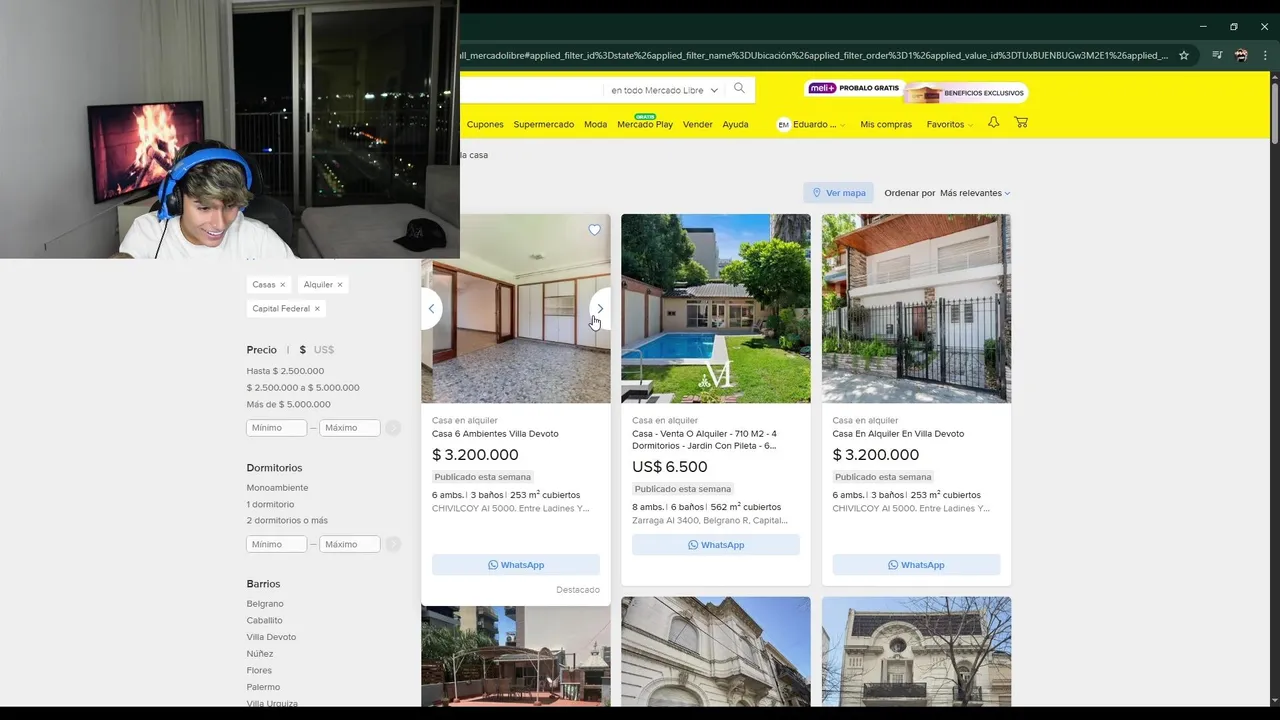Filter by Flores barrio
The height and width of the screenshot is (720, 1280).
pyautogui.click(x=259, y=671)
